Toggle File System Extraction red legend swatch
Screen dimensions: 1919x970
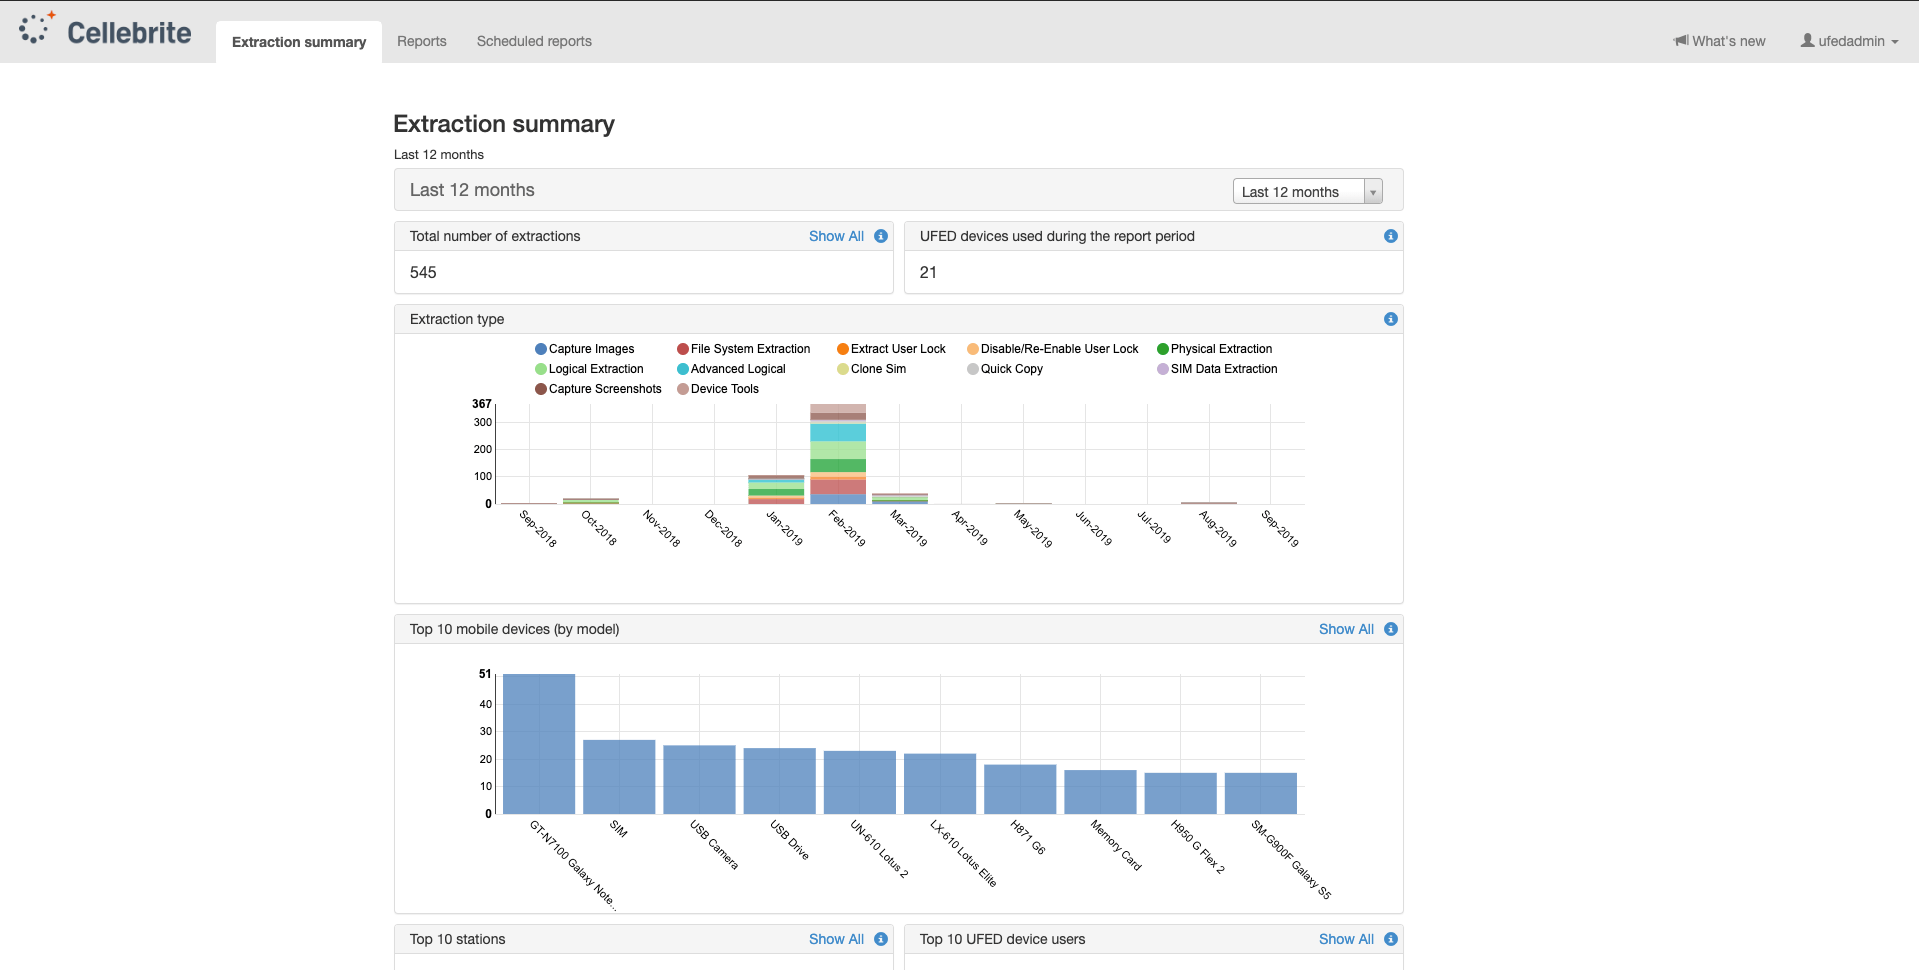point(683,349)
